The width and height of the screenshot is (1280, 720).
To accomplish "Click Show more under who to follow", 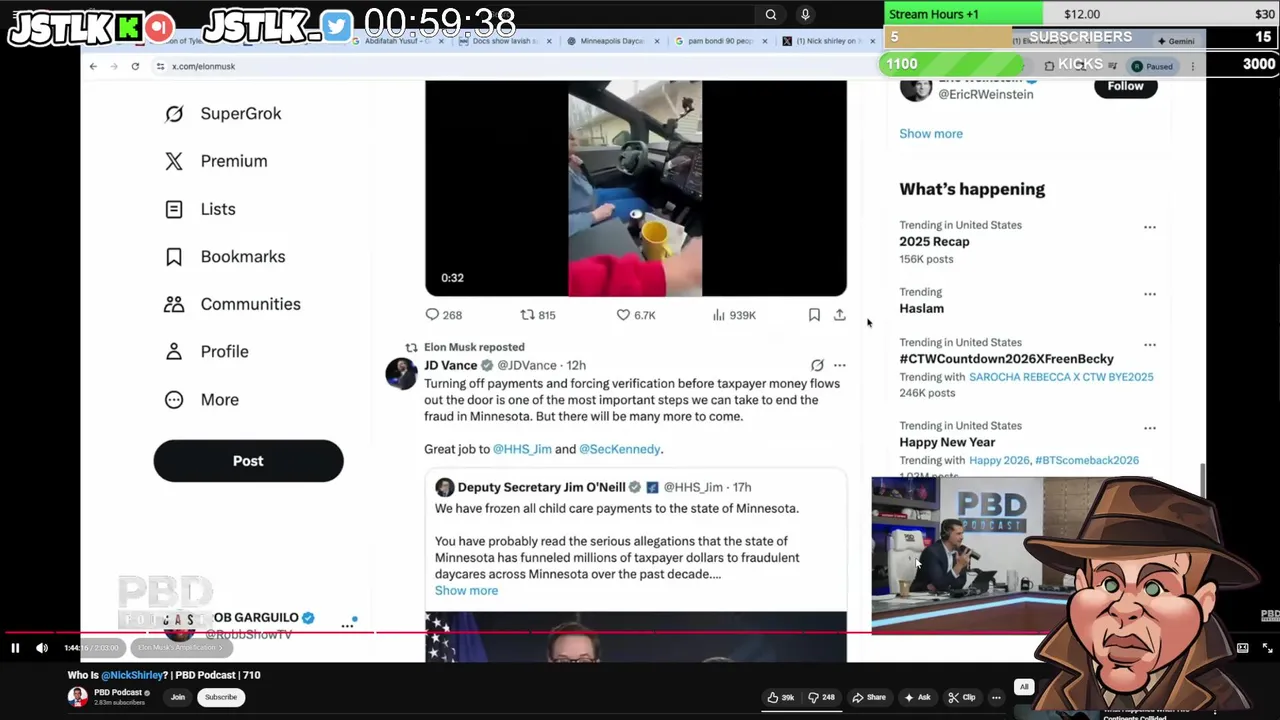I will point(930,134).
